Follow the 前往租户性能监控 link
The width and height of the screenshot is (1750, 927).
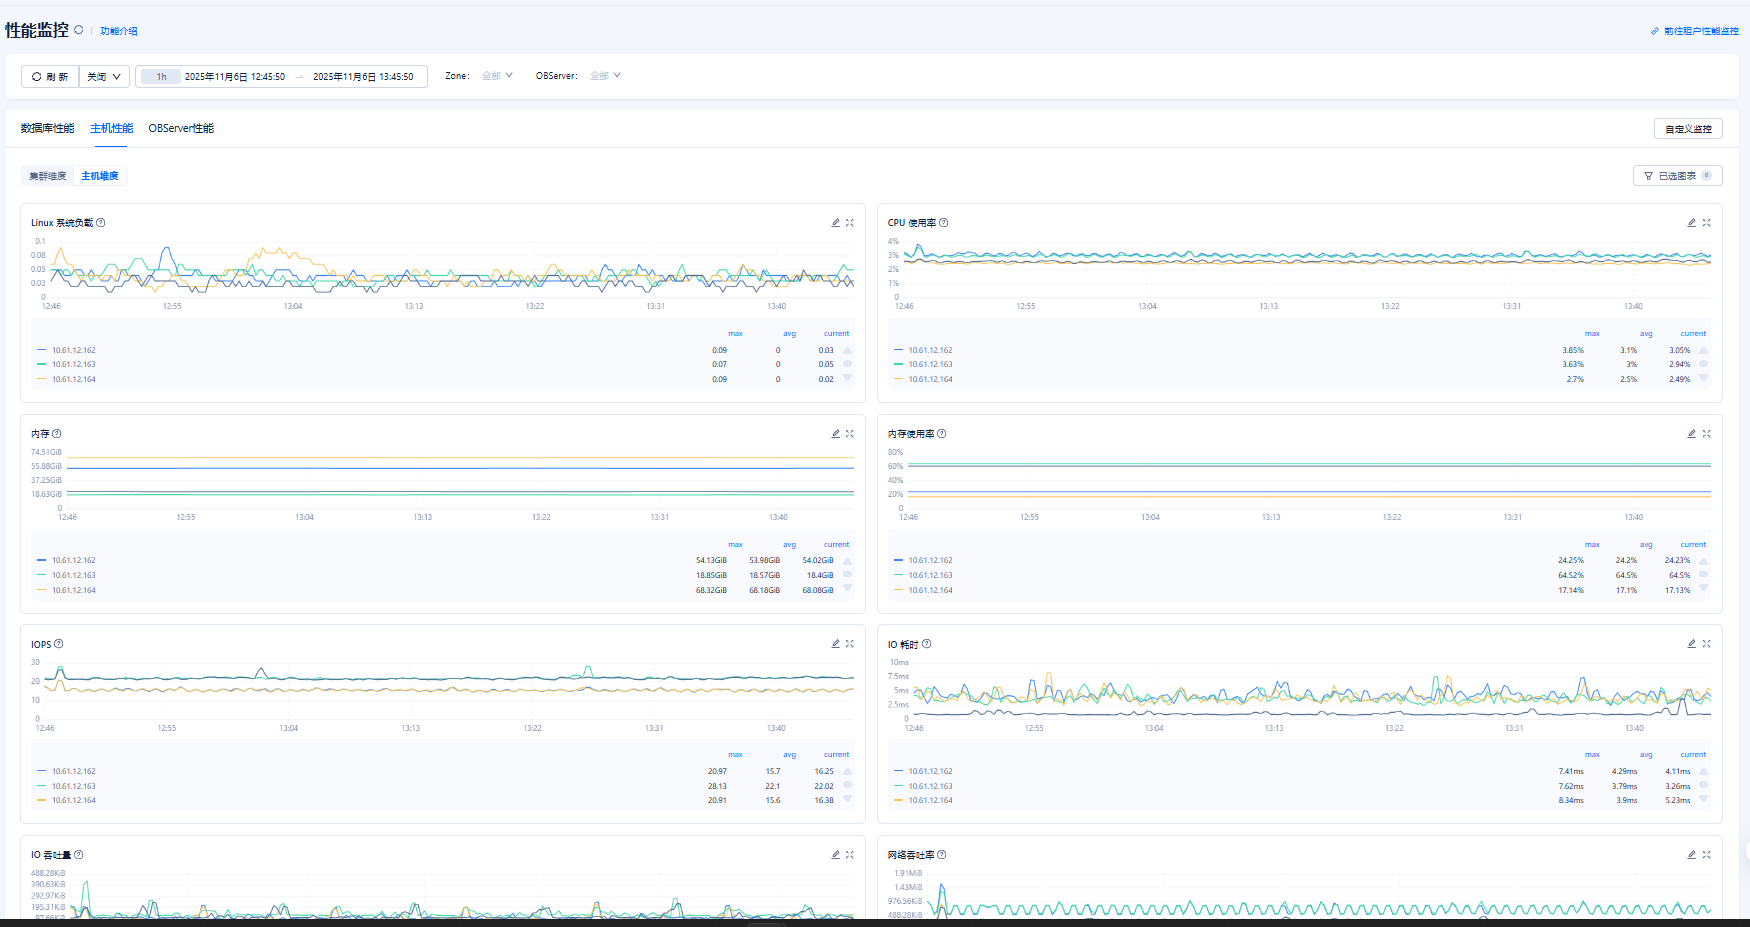[x=1700, y=31]
